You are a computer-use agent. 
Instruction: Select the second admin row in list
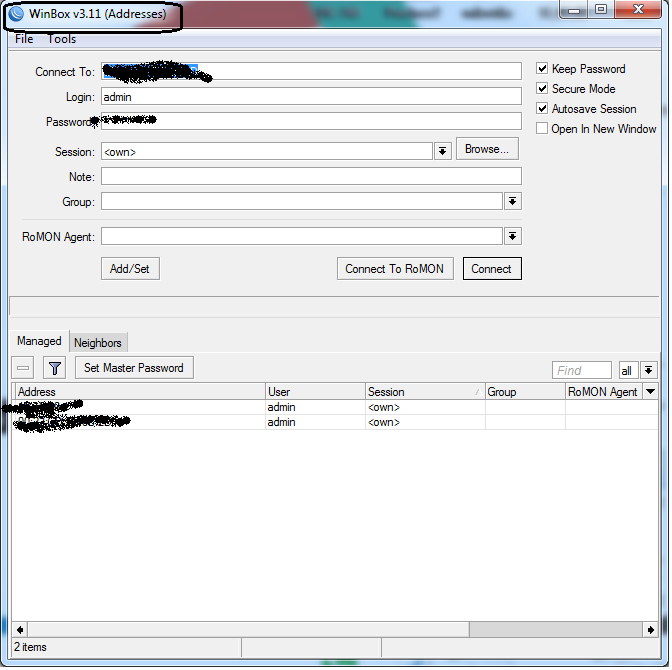tap(335, 423)
